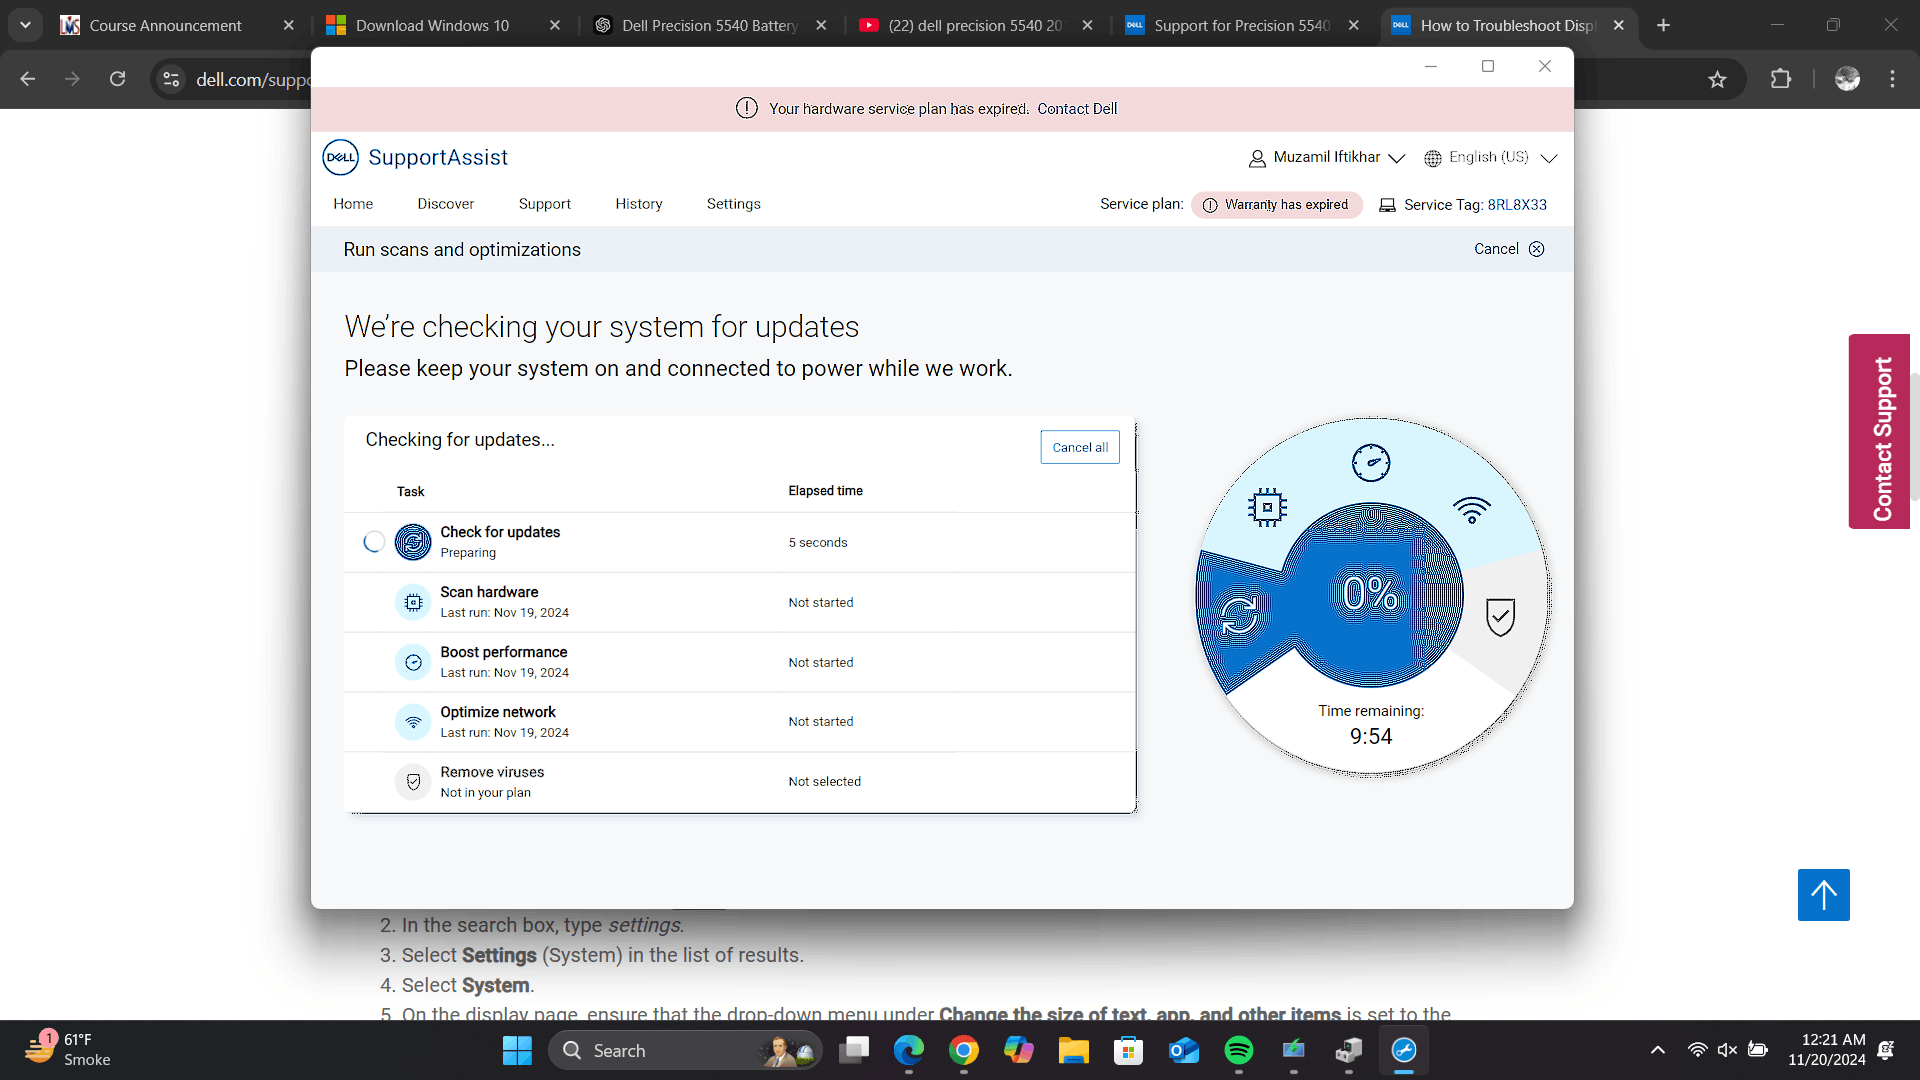
Task: Expand the Muzamil Iftikhar account dropdown
Action: click(1397, 158)
